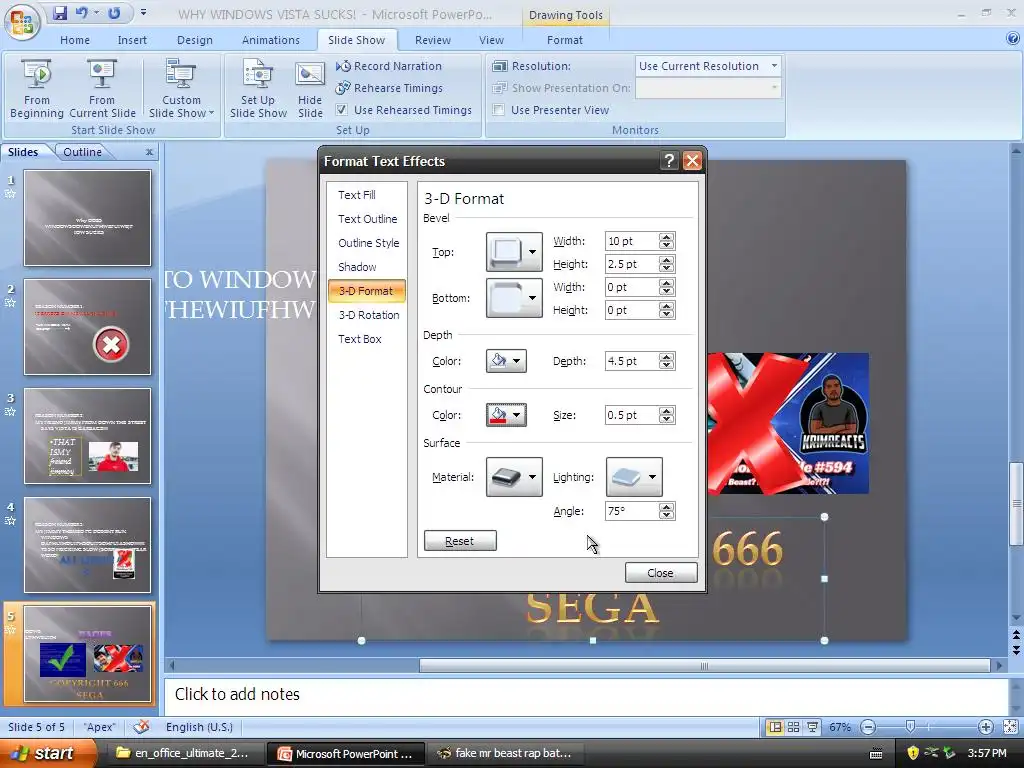Toggle Use Rehearsed Timings checkbox
The image size is (1024, 768).
(x=342, y=110)
